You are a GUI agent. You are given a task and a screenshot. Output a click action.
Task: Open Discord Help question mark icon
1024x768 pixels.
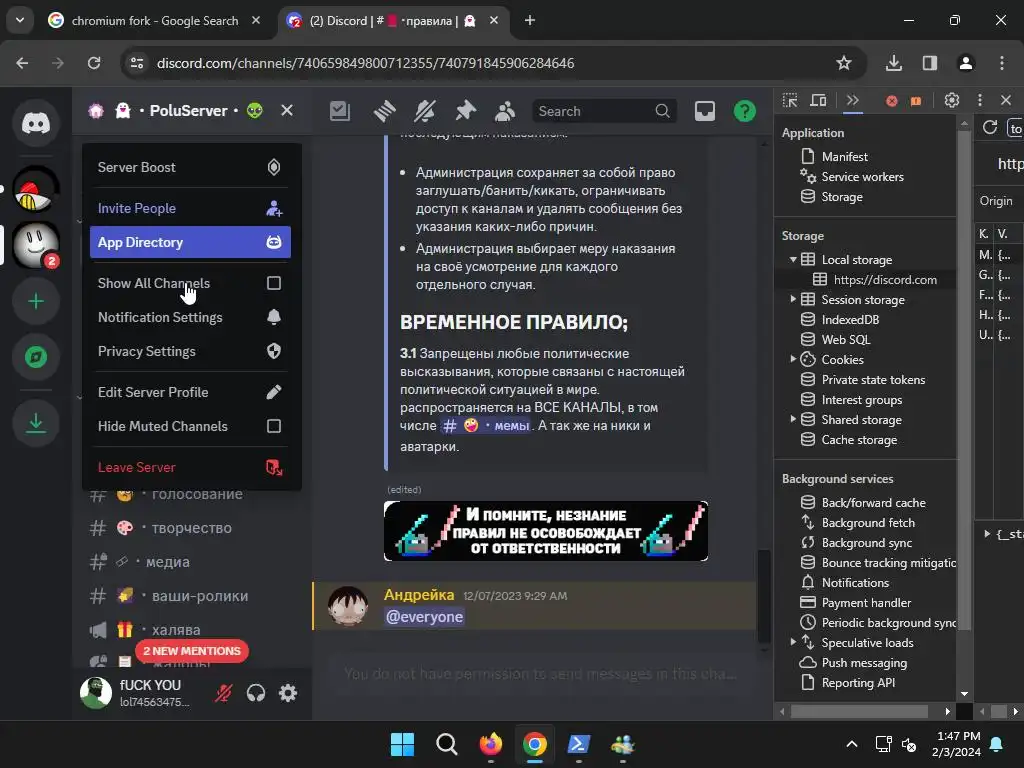click(744, 111)
